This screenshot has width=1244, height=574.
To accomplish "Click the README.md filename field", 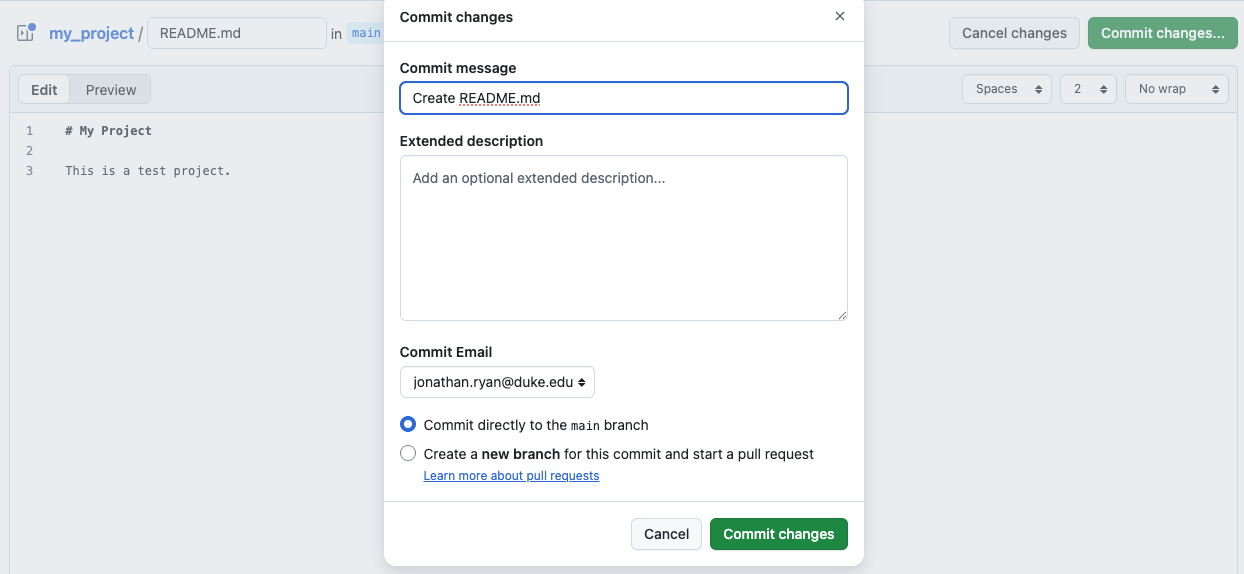I will [236, 33].
